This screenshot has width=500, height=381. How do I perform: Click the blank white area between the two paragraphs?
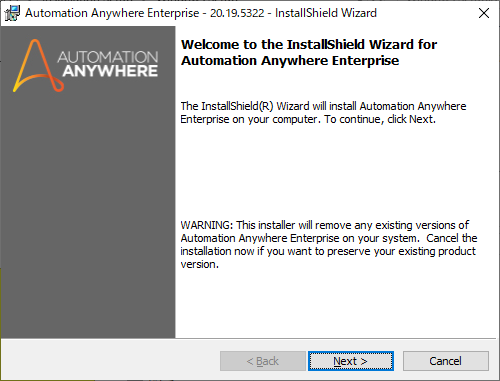(x=333, y=172)
